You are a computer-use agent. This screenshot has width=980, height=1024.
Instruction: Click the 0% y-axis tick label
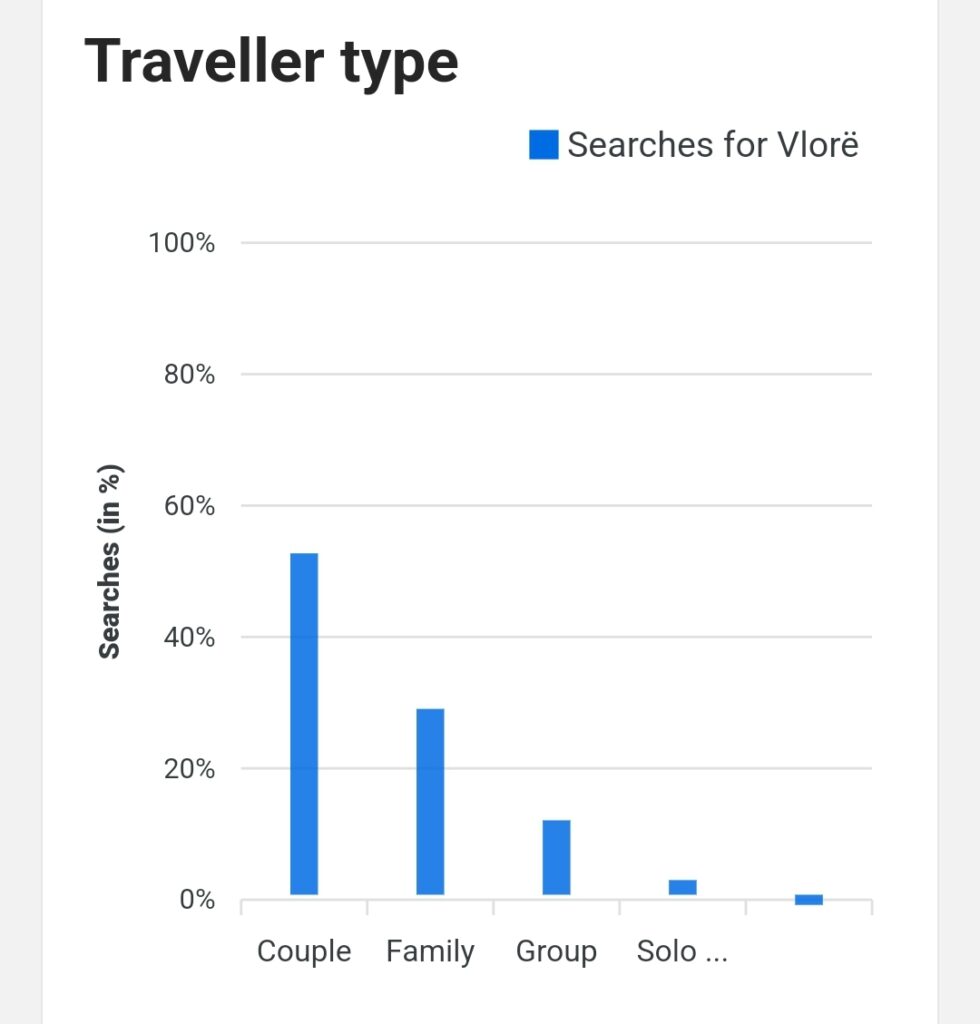click(195, 900)
